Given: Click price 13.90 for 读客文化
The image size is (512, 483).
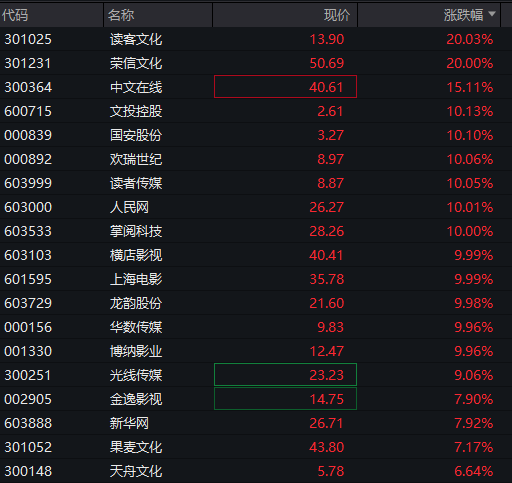Looking at the screenshot, I should point(327,39).
